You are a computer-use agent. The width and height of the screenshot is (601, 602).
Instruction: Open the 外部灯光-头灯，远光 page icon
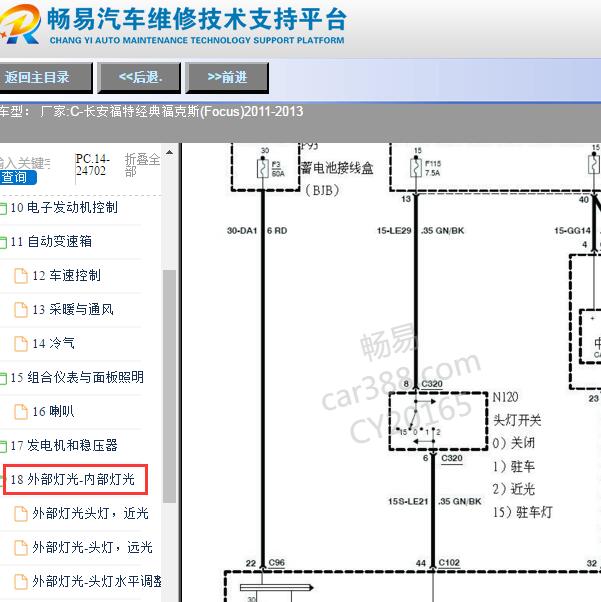[x=21, y=548]
